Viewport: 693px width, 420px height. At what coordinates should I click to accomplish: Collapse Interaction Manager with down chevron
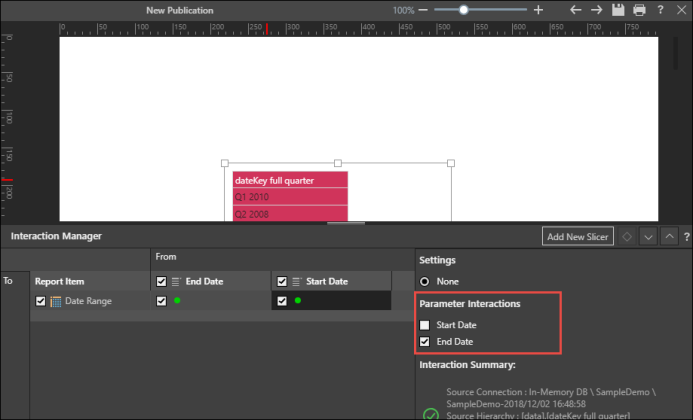648,237
